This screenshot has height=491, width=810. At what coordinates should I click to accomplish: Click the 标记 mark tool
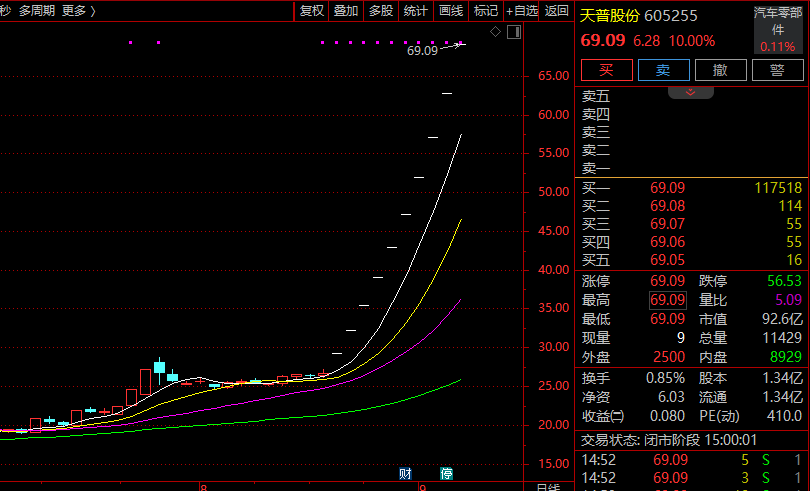click(485, 11)
